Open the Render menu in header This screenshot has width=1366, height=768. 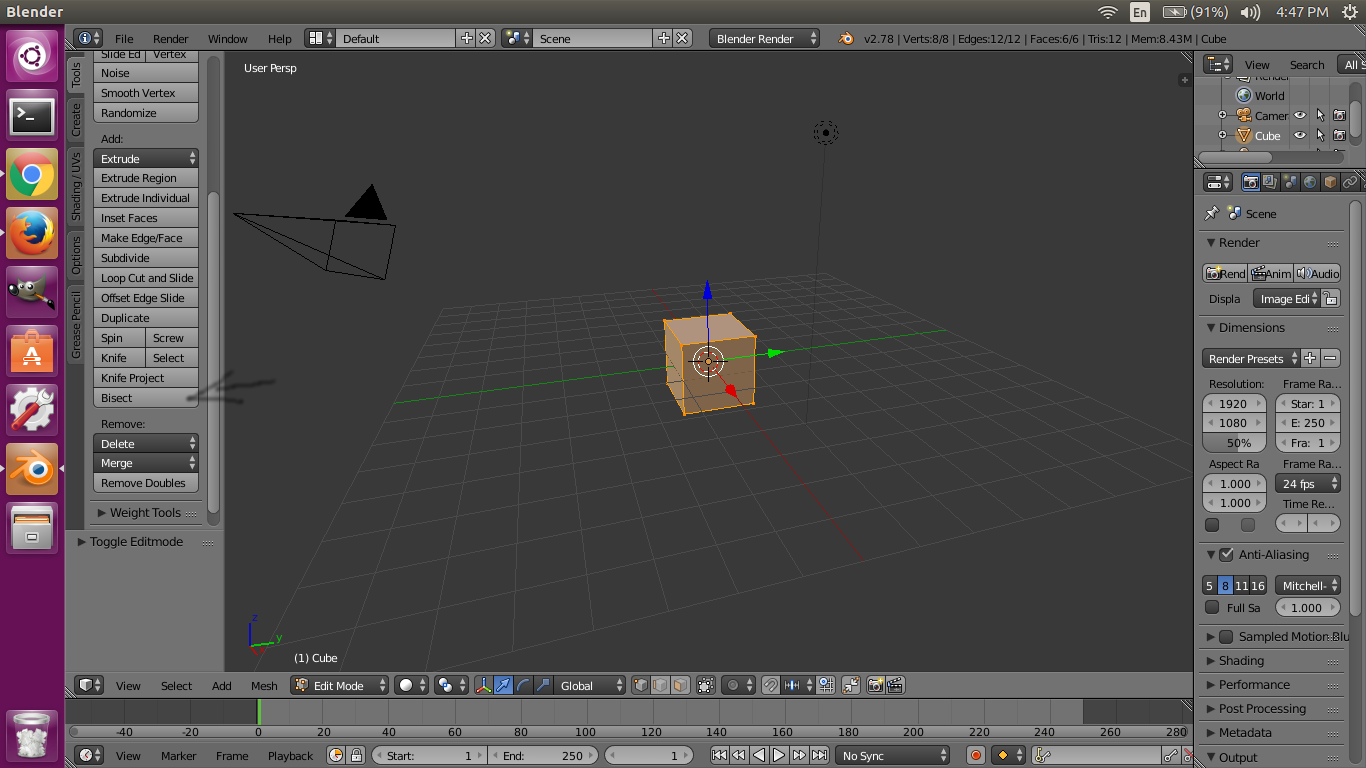pos(171,38)
